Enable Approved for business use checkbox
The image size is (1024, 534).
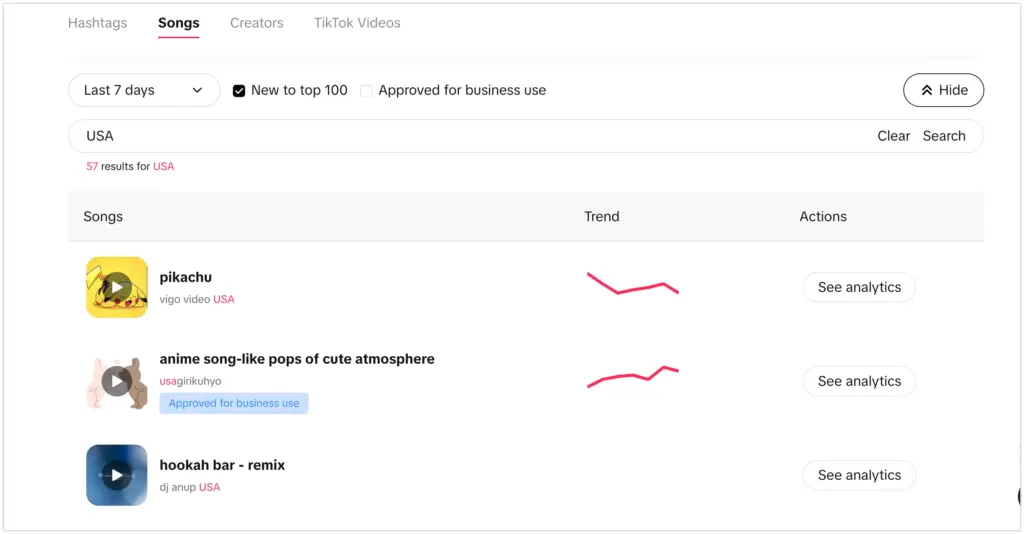tap(366, 91)
